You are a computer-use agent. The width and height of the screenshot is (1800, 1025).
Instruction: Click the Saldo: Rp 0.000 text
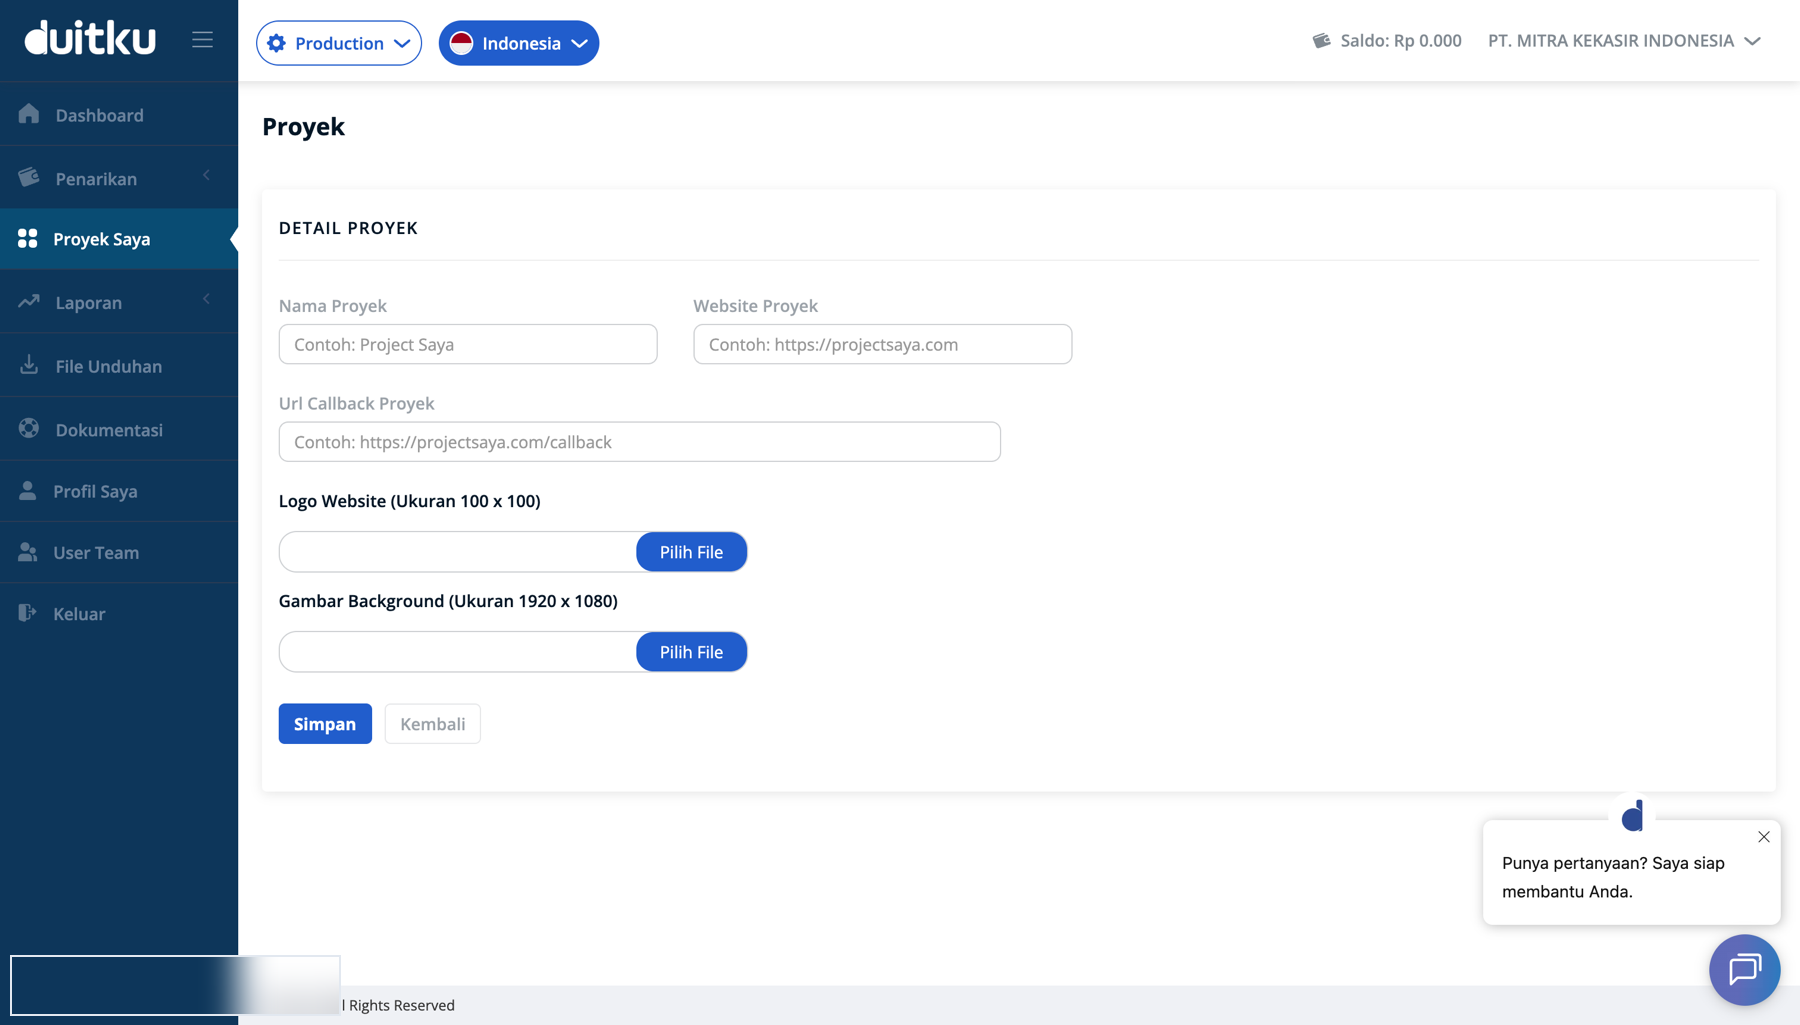tap(1401, 41)
